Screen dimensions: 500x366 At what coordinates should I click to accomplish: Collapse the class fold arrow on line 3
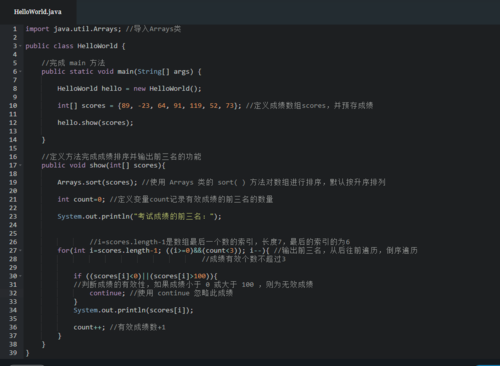coord(20,46)
